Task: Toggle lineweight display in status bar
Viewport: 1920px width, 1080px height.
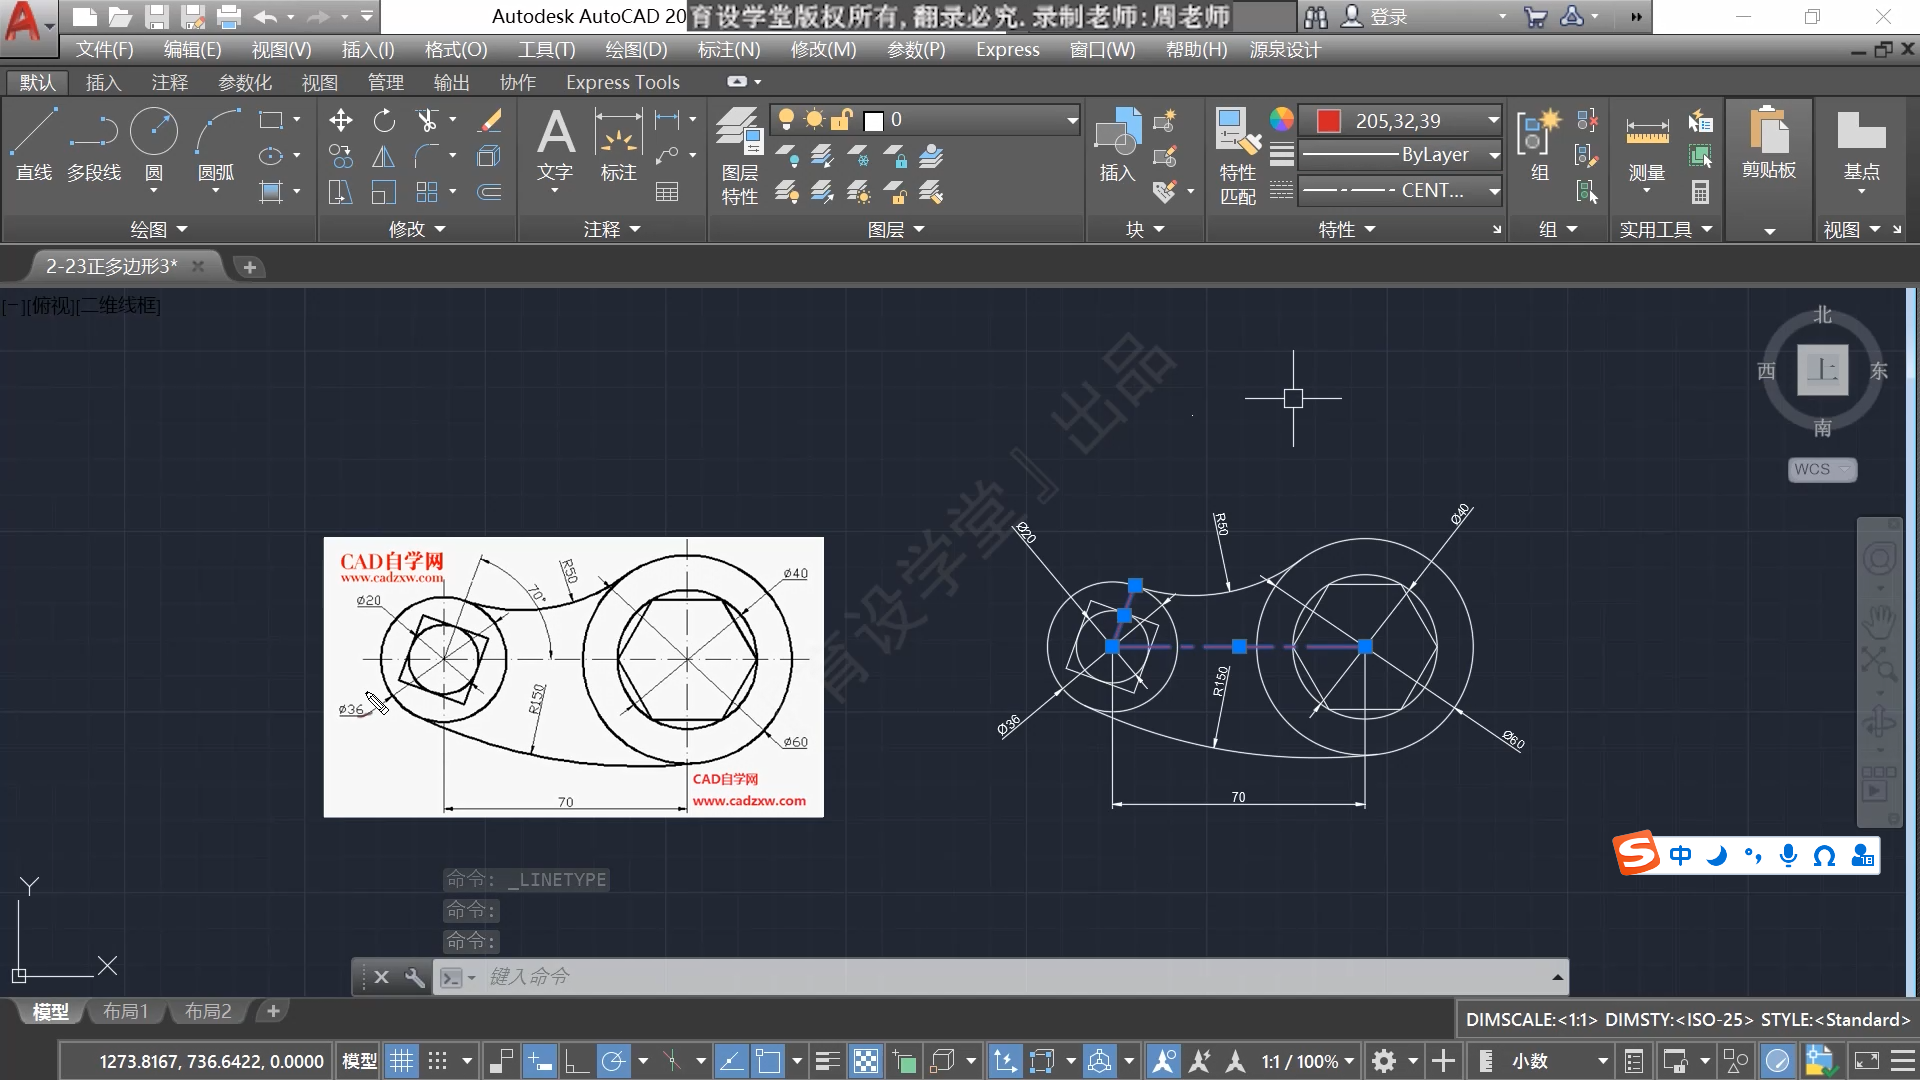Action: 827,1061
